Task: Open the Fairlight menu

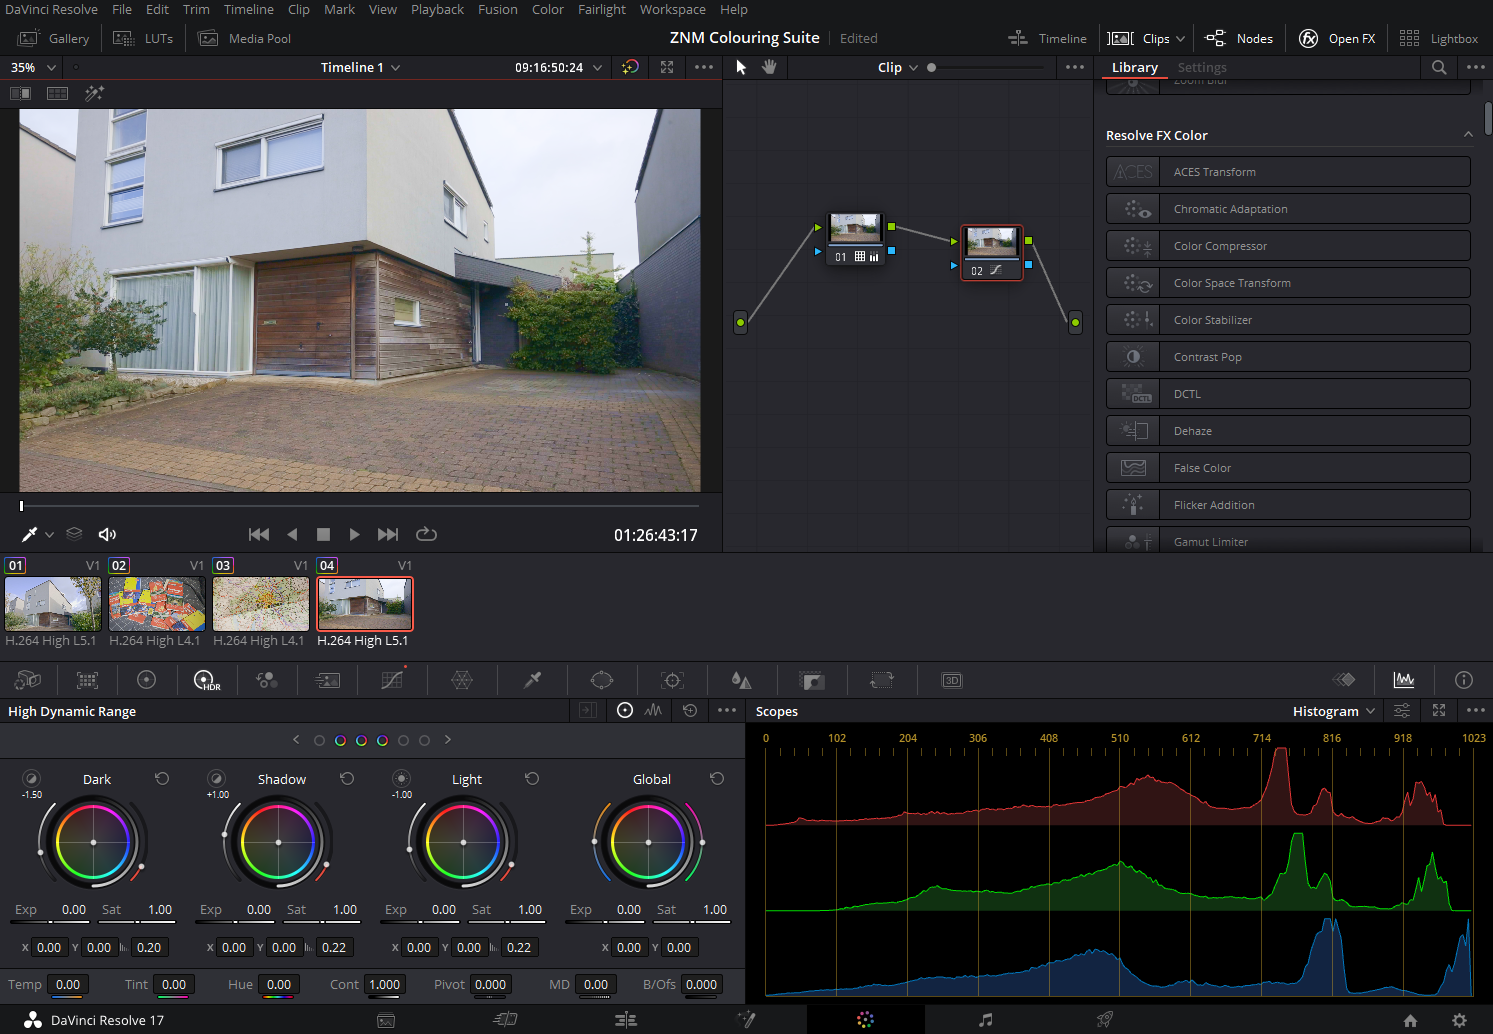Action: coord(602,9)
